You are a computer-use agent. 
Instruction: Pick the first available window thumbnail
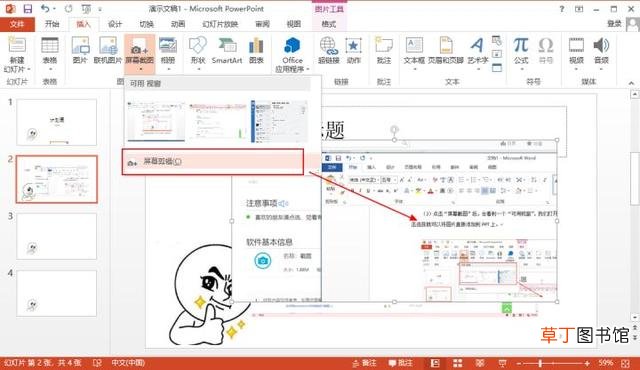pyautogui.click(x=156, y=122)
